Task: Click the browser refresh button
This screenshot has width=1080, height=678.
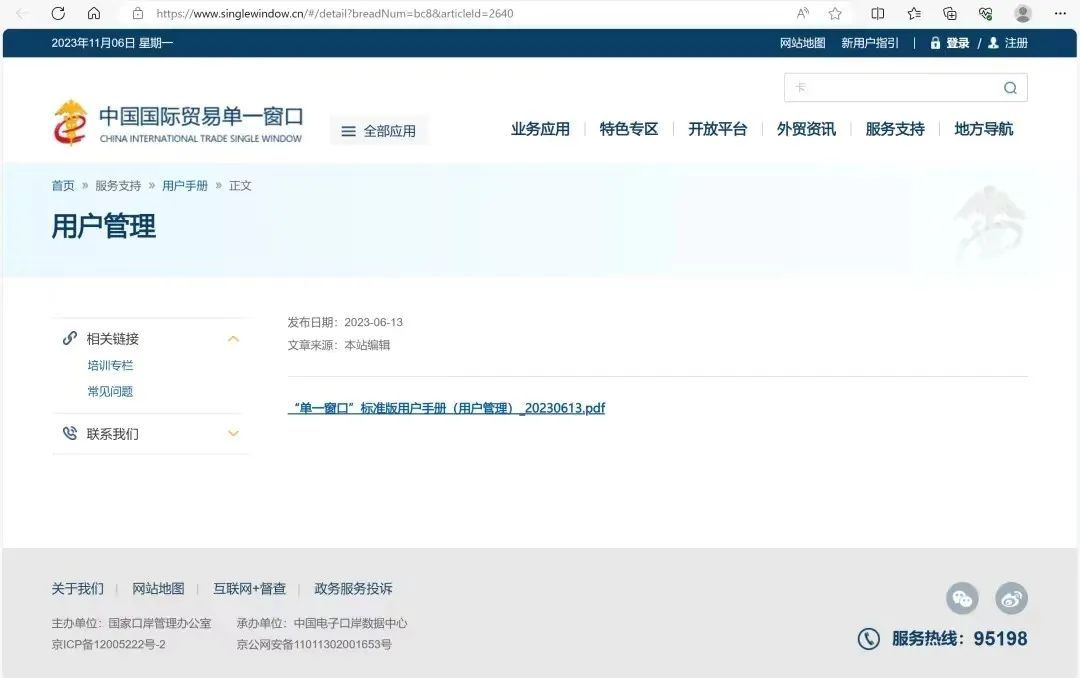Action: point(58,13)
